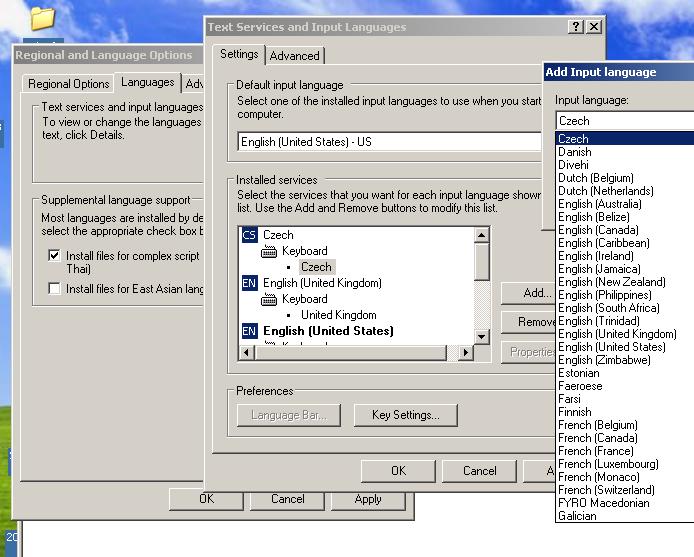Choose FYRO Macedonian from the list
Viewport: 694px width, 557px height.
(625, 503)
